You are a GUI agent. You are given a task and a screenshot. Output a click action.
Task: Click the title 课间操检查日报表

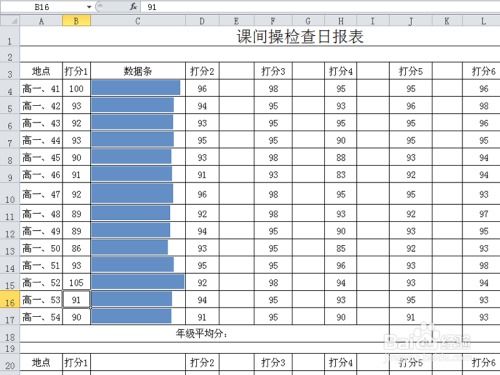coord(300,36)
